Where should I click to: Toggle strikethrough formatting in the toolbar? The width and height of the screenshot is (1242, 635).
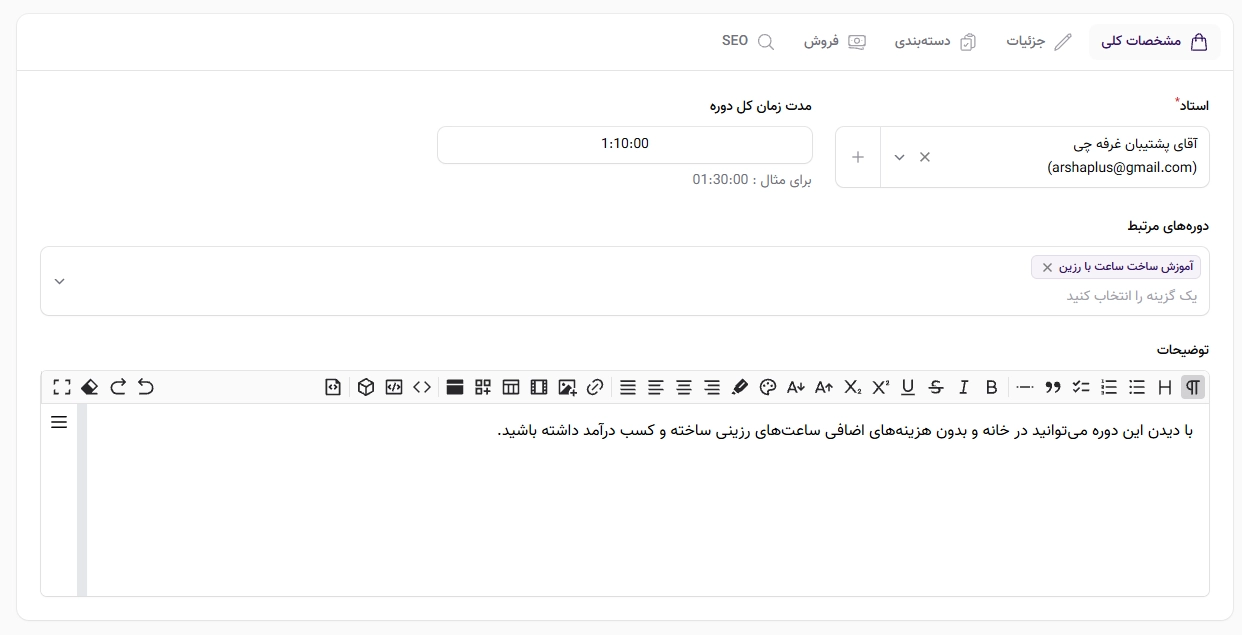pyautogui.click(x=936, y=387)
